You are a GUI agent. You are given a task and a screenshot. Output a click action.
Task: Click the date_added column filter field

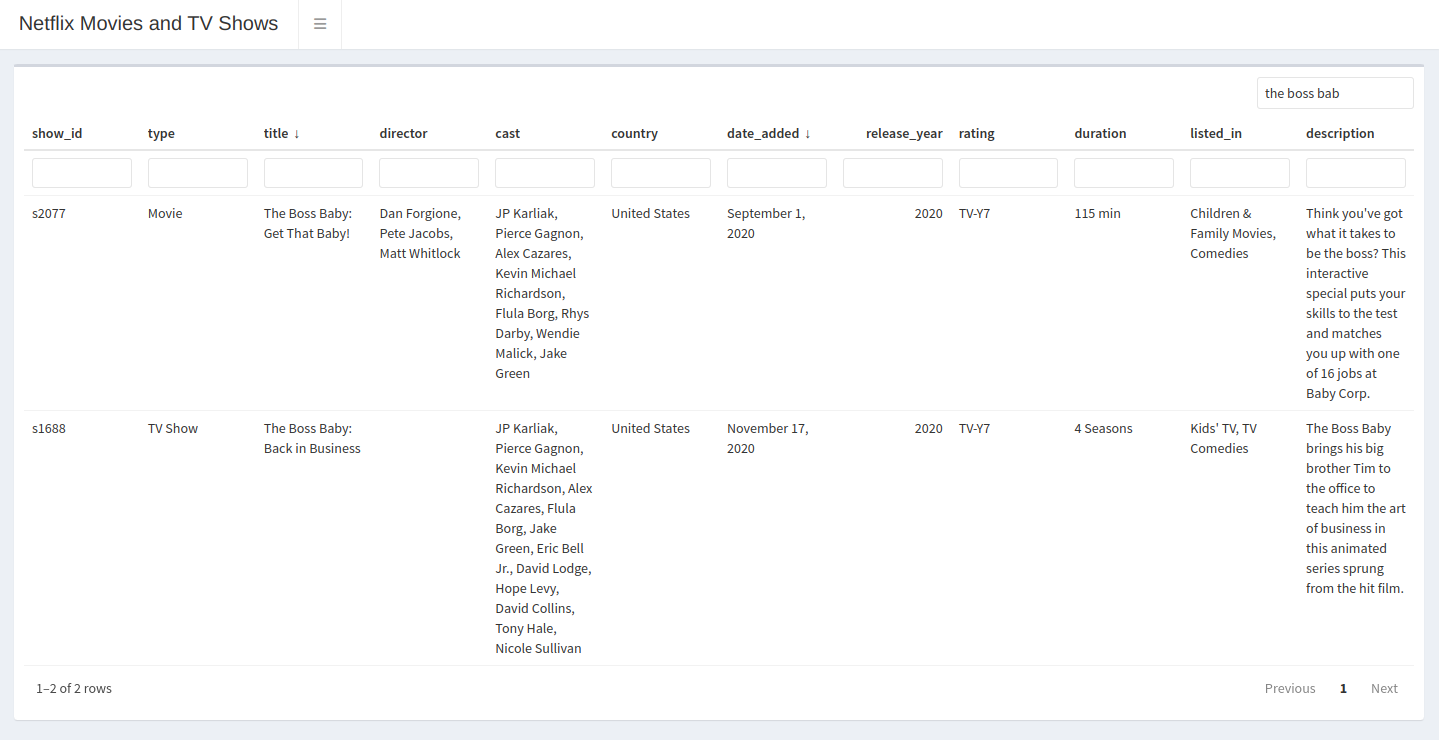tap(777, 173)
